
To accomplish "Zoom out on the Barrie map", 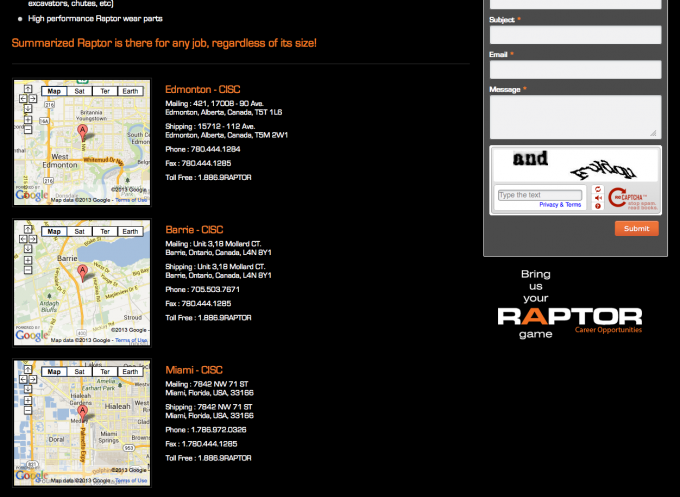I will 27,270.
